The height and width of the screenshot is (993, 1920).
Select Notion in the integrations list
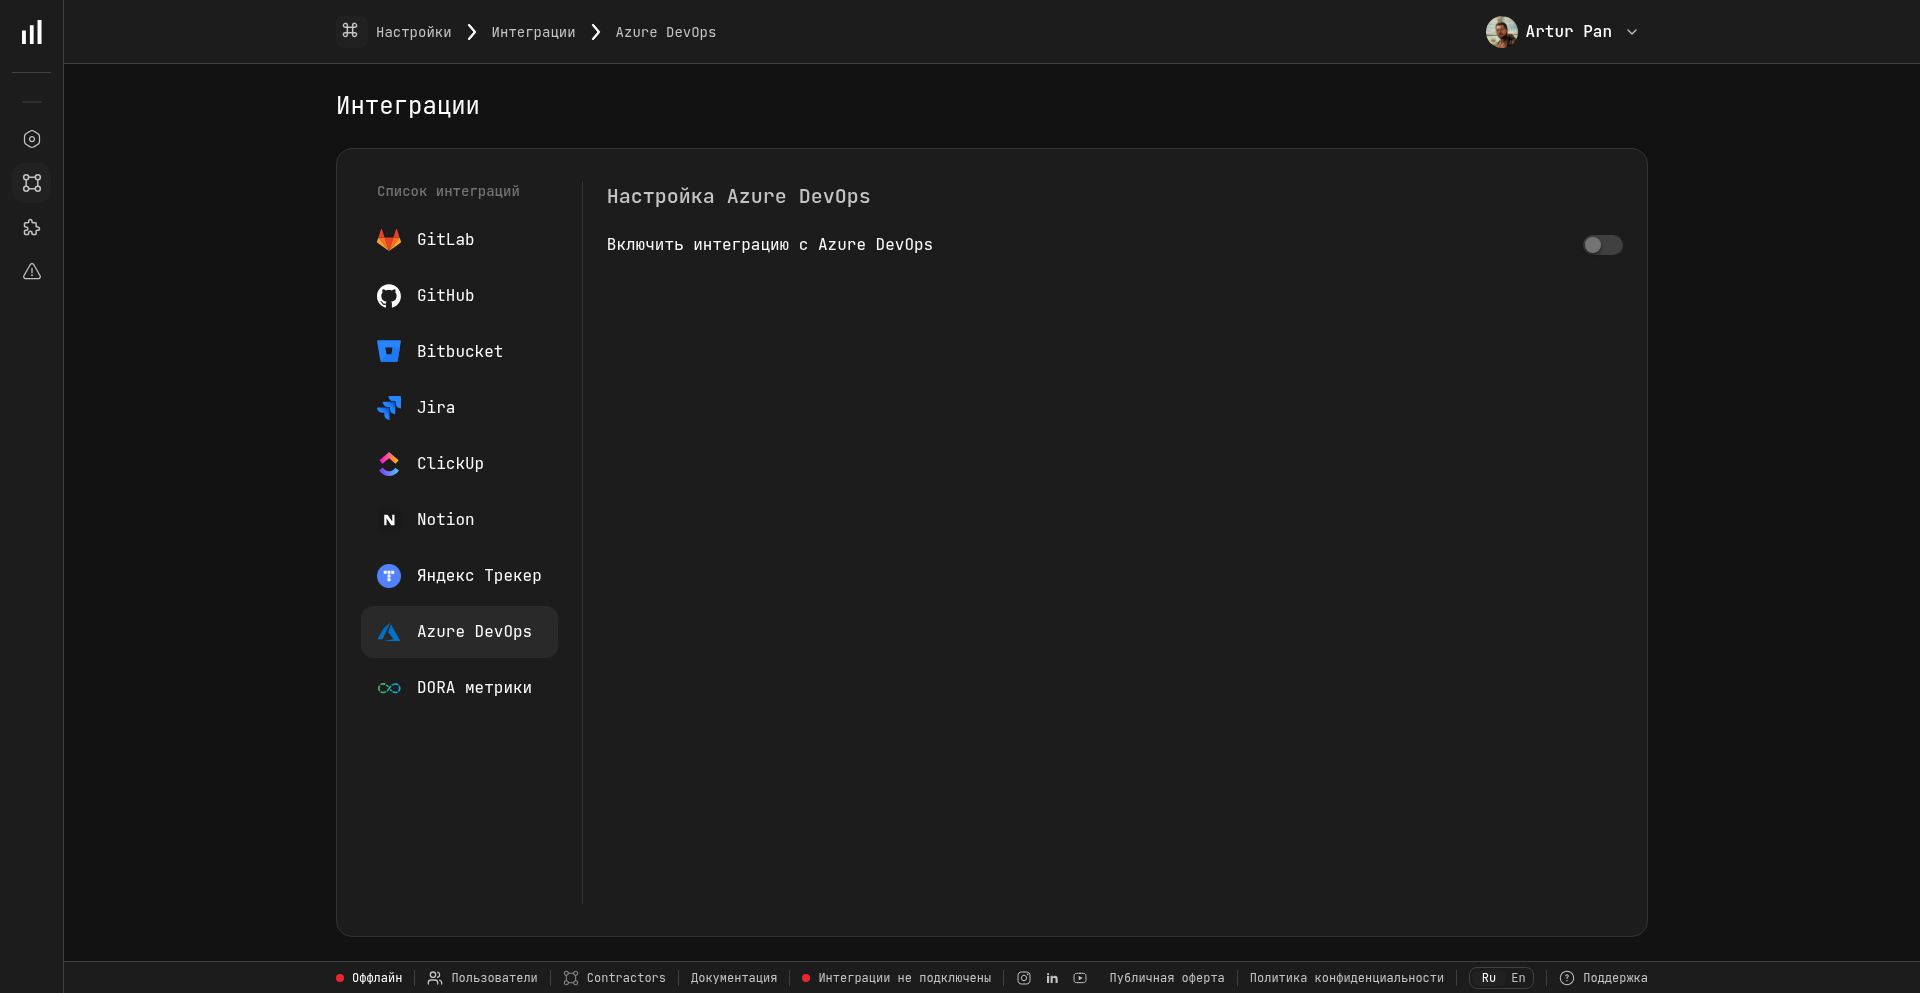coord(459,520)
